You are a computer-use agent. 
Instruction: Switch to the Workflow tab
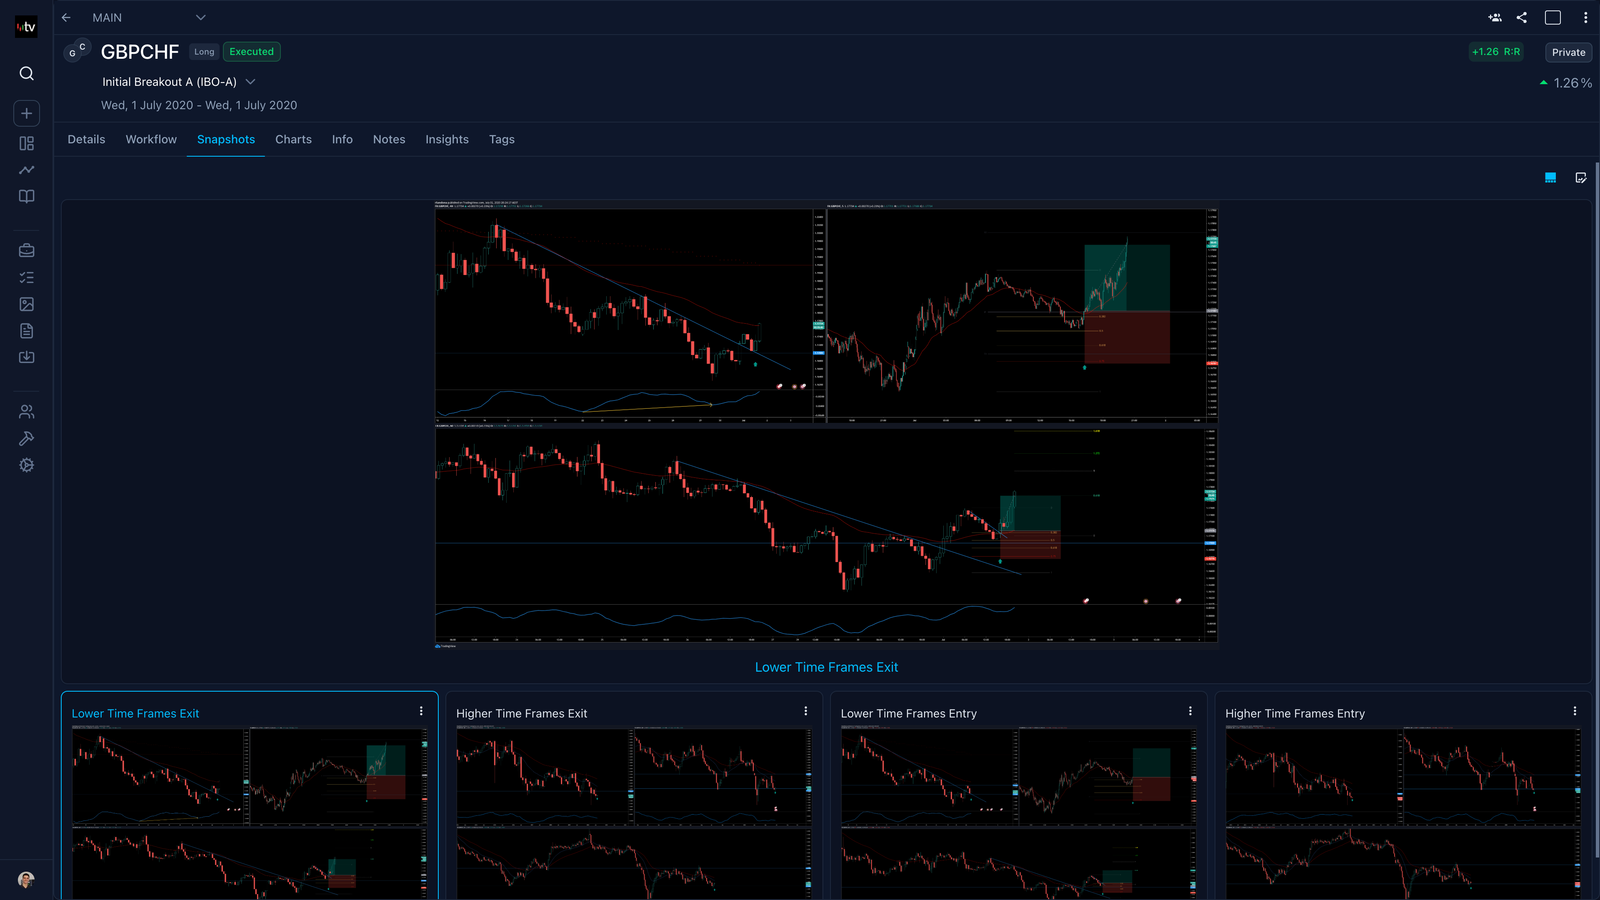[151, 140]
